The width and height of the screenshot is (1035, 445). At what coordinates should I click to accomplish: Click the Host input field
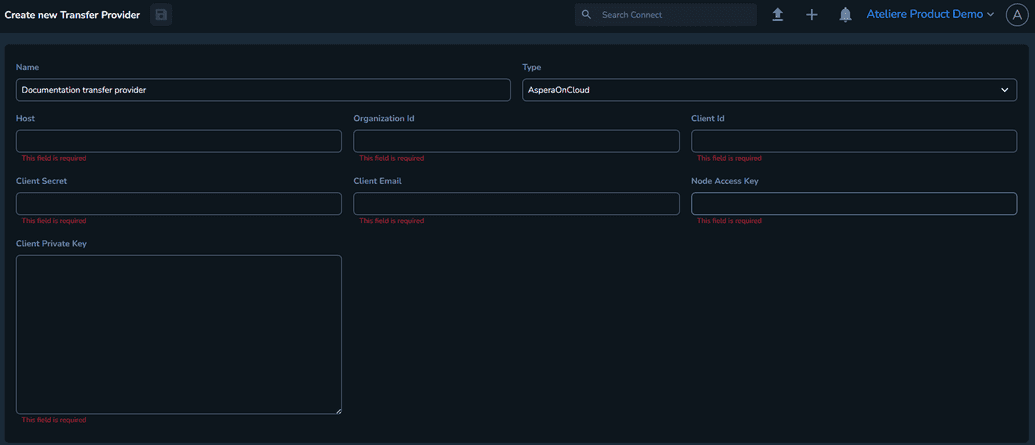coord(179,141)
